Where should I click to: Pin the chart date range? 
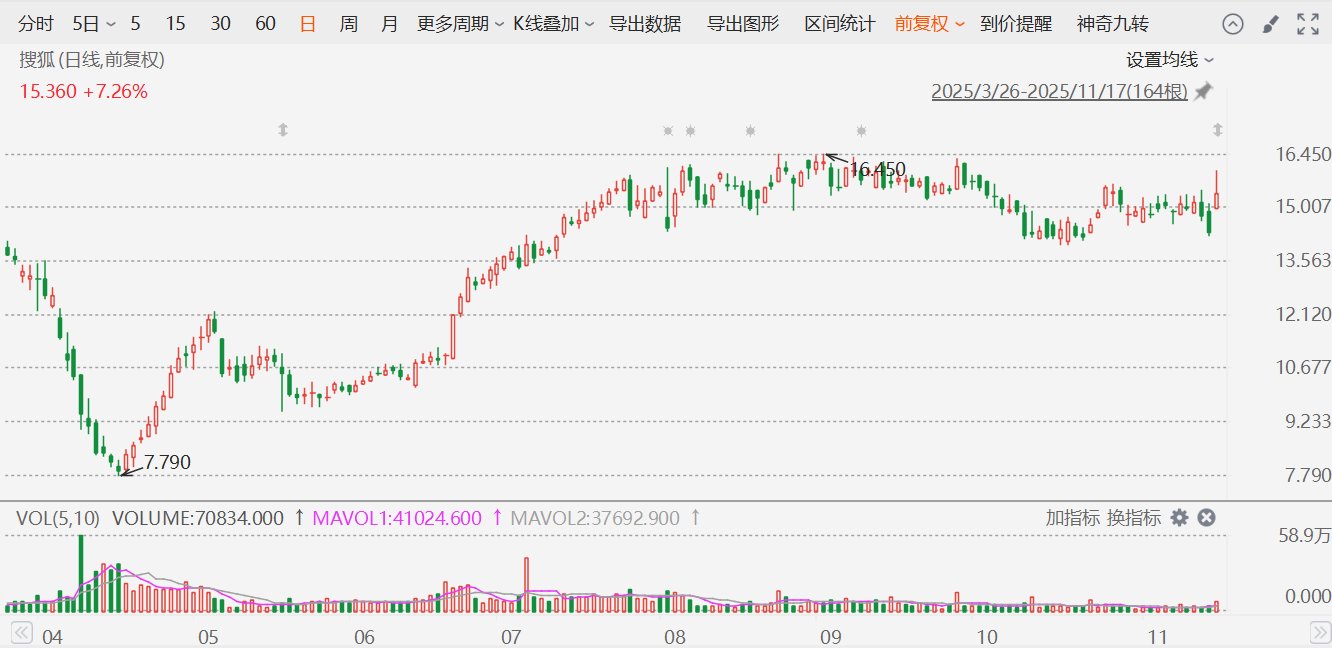[1203, 91]
